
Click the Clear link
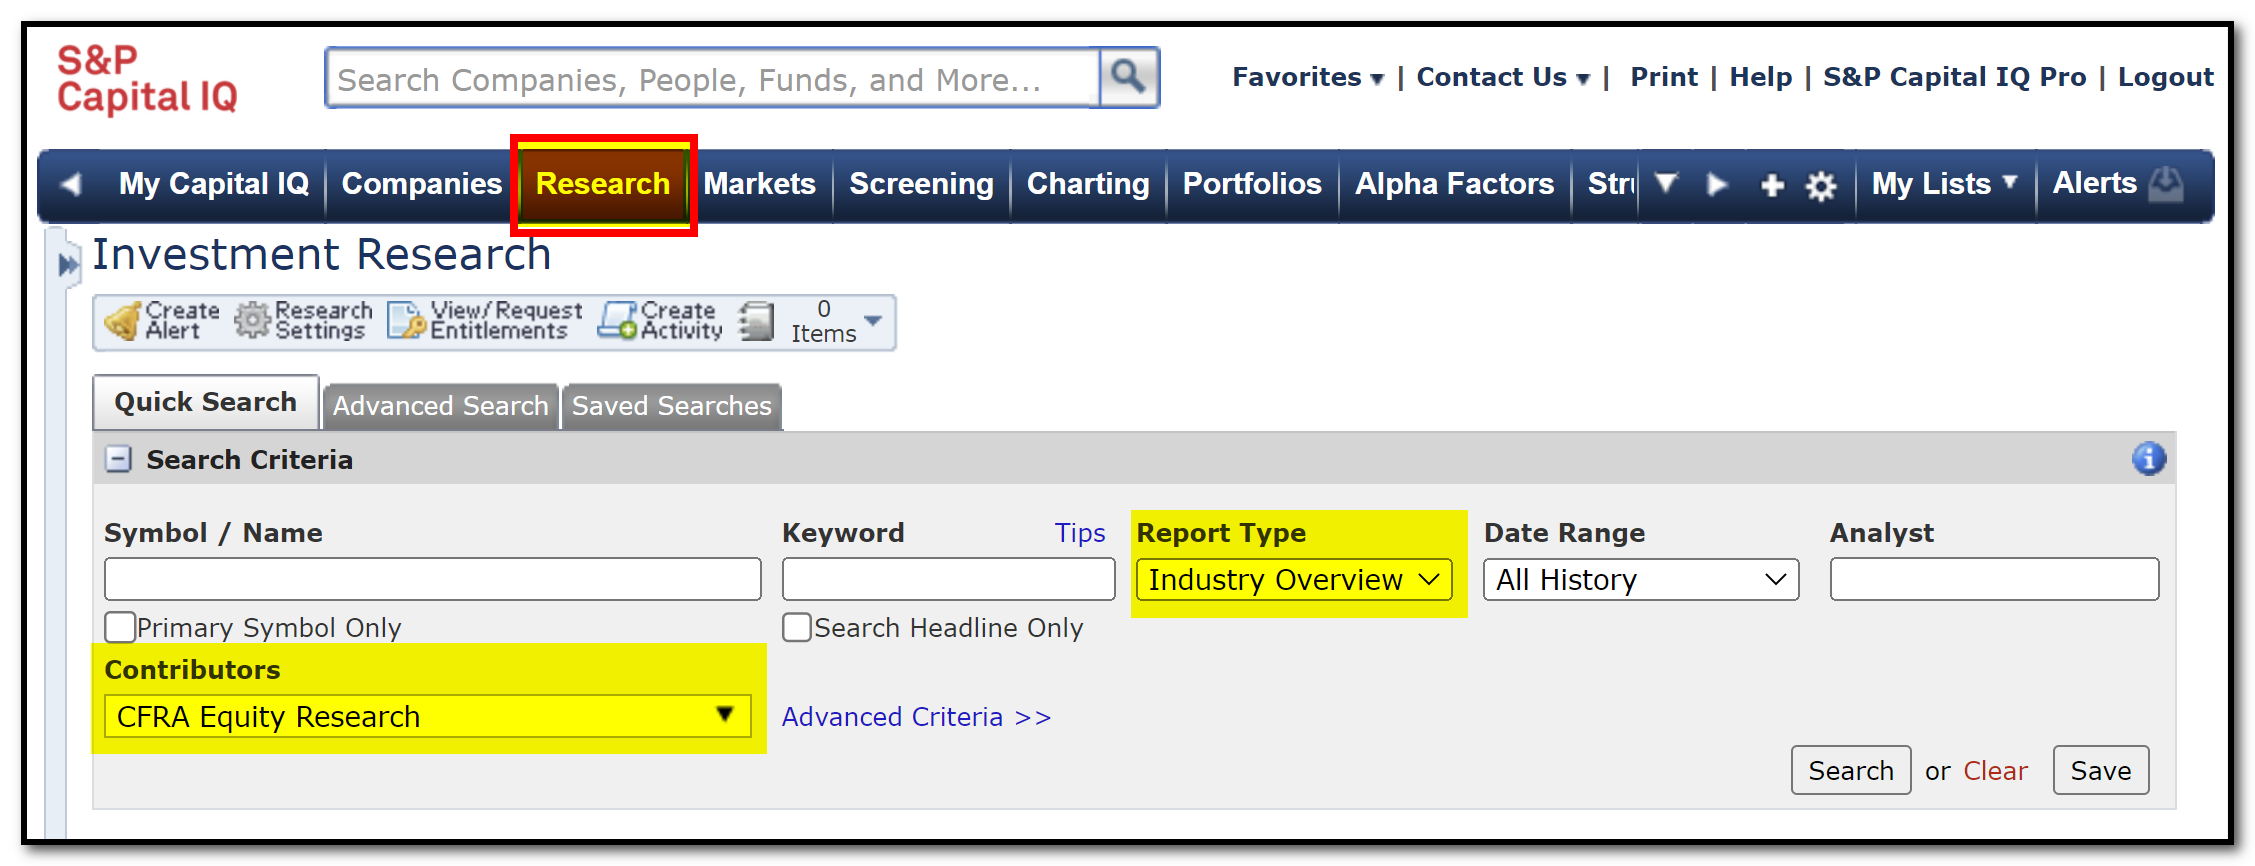1995,771
